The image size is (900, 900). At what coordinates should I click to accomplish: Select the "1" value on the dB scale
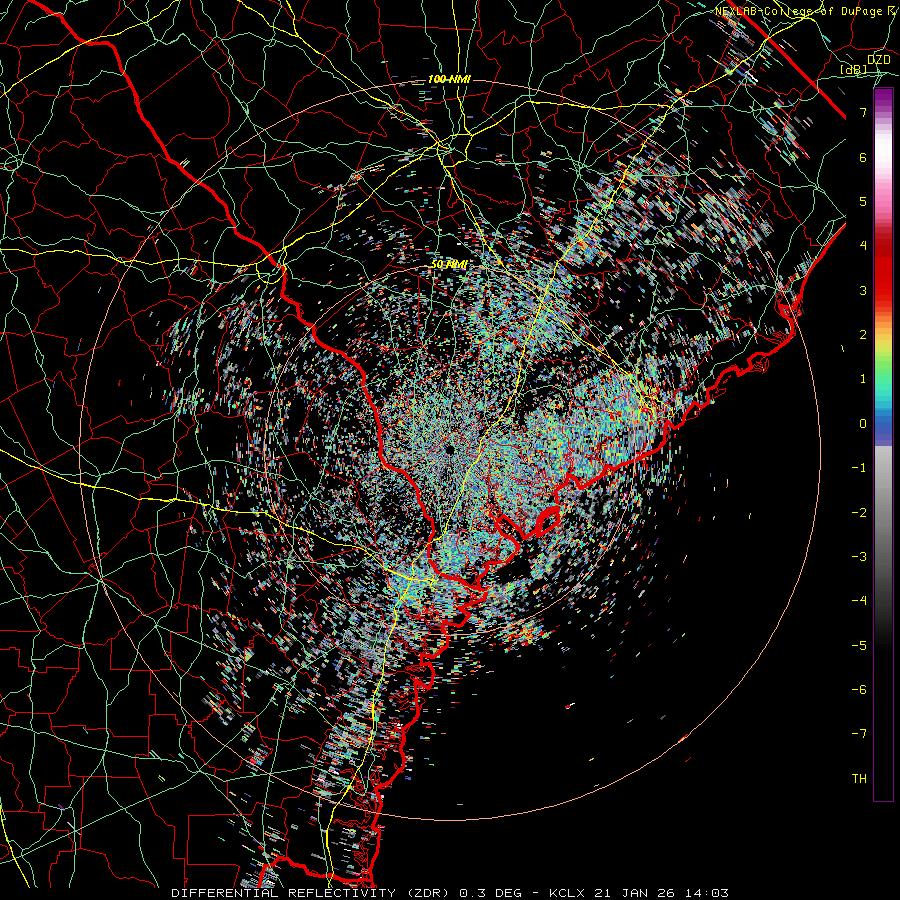[x=863, y=379]
